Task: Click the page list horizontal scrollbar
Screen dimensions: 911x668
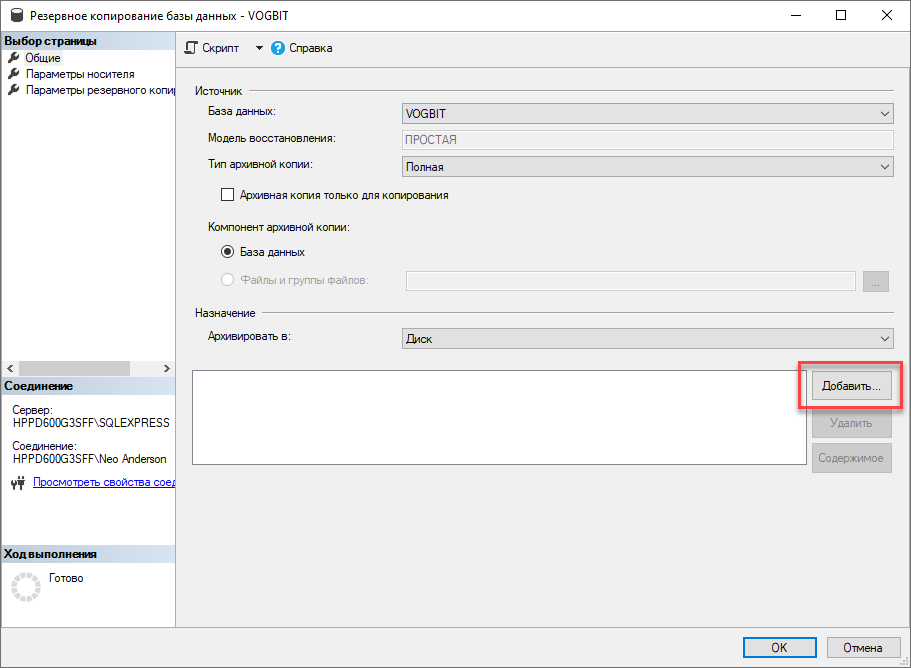Action: tap(88, 368)
